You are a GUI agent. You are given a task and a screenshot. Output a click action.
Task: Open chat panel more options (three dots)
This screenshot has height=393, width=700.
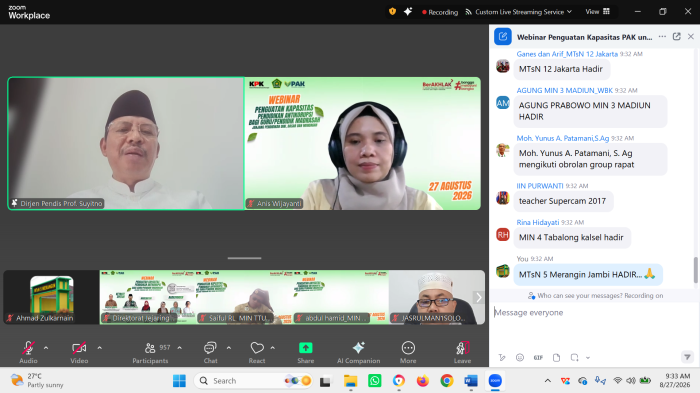[662, 37]
